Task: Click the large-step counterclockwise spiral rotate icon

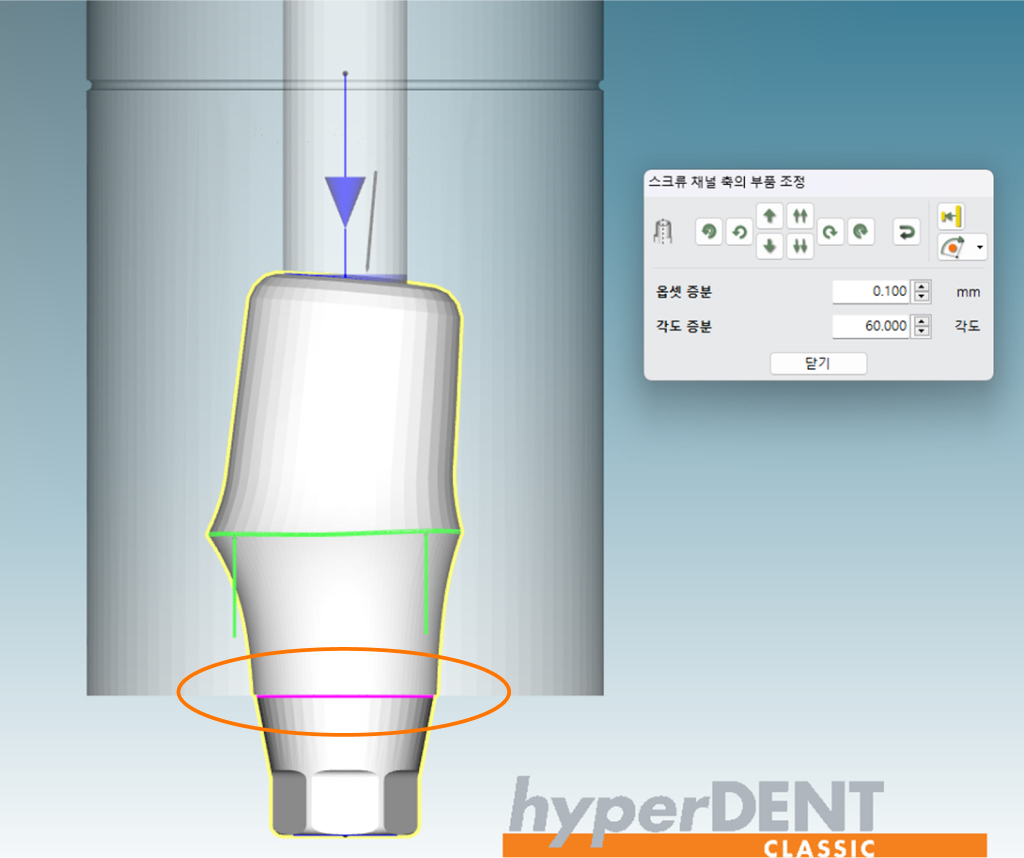Action: click(709, 232)
